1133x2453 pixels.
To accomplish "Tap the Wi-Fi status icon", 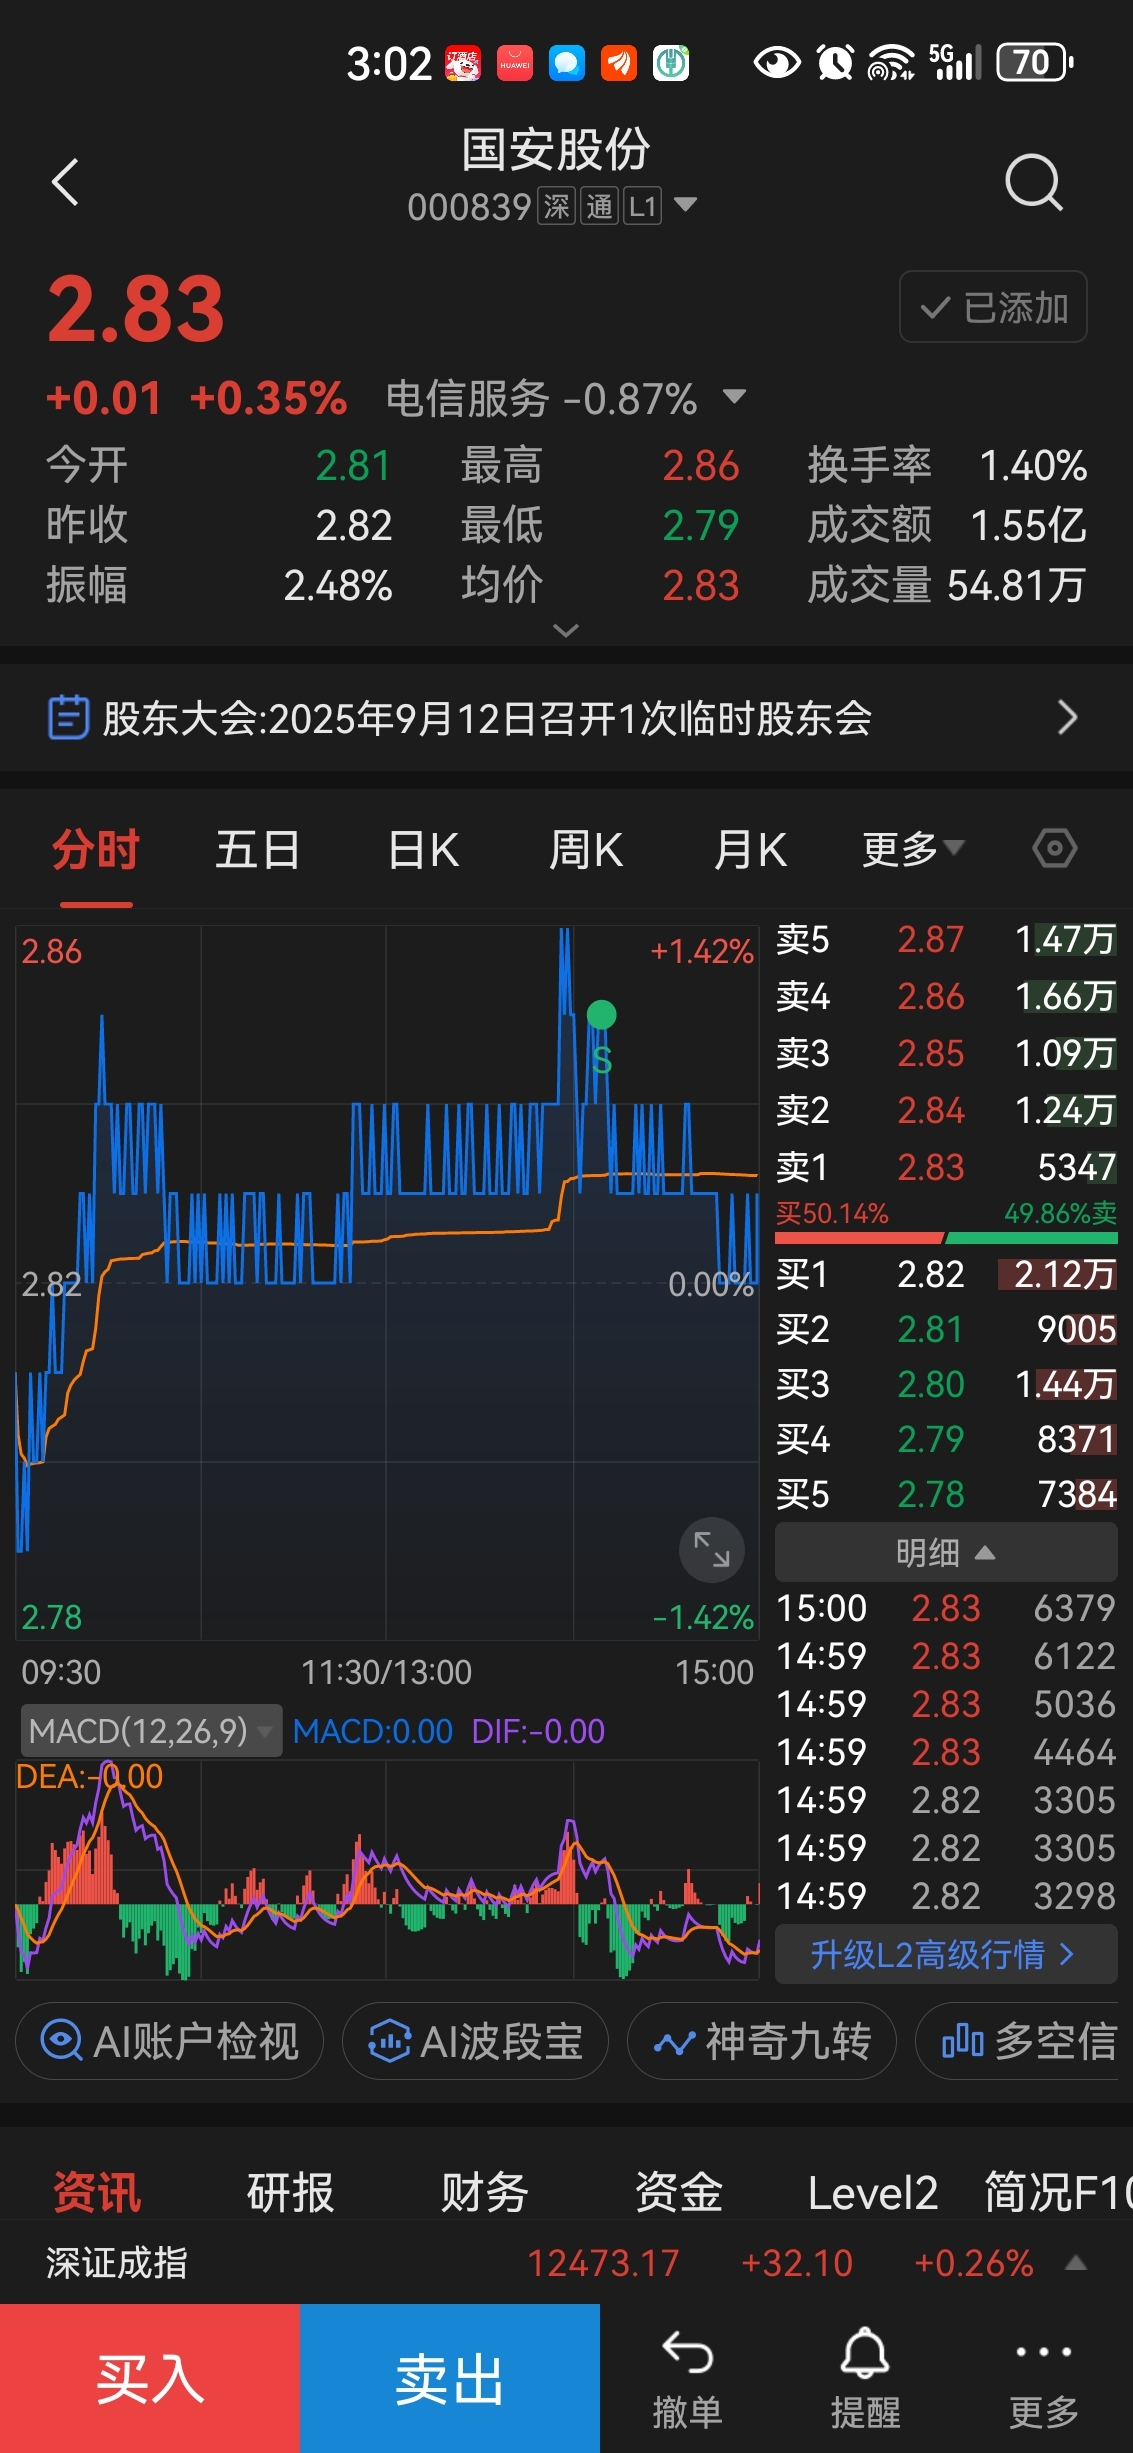I will [890, 63].
